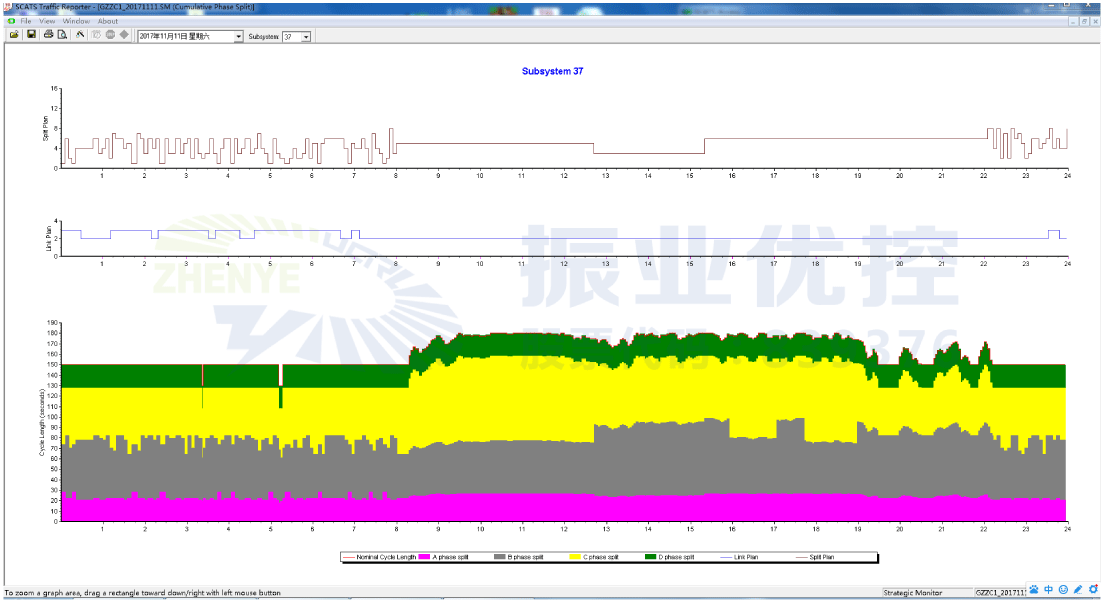Image resolution: width=1106 pixels, height=602 pixels.
Task: Toggle Chinese input mode 中 icon
Action: pyautogui.click(x=1048, y=590)
